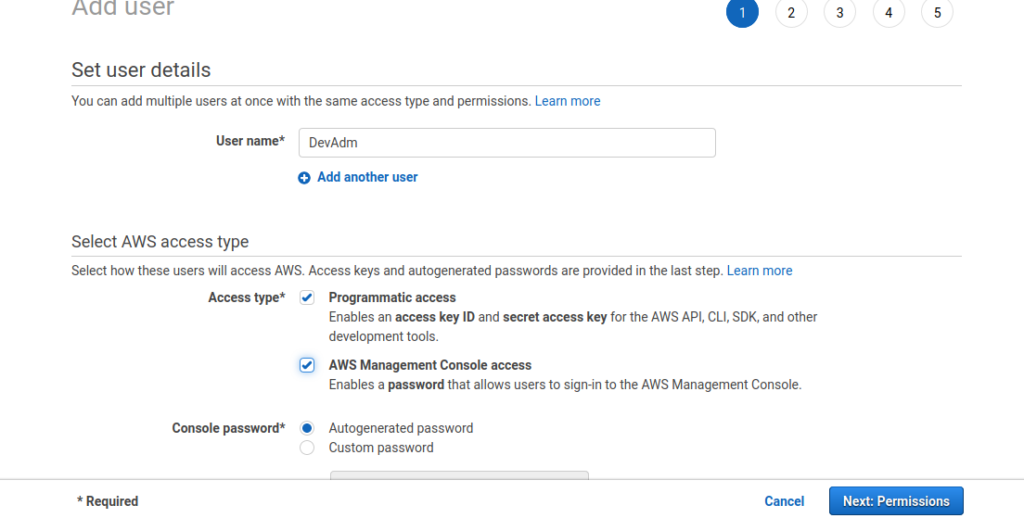Viewport: 1024px width, 518px height.
Task: Click the AWS Management Console access label
Action: (x=430, y=365)
